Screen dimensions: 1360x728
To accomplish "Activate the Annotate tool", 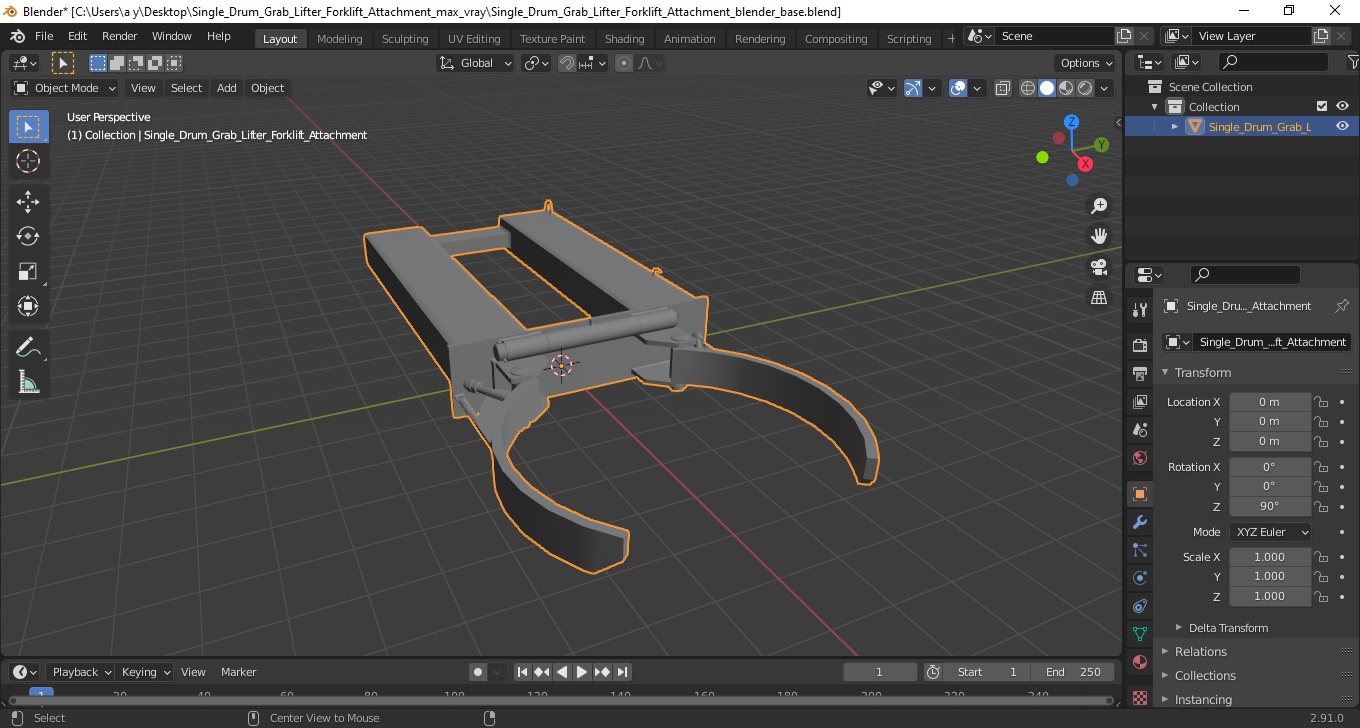I will click(28, 348).
